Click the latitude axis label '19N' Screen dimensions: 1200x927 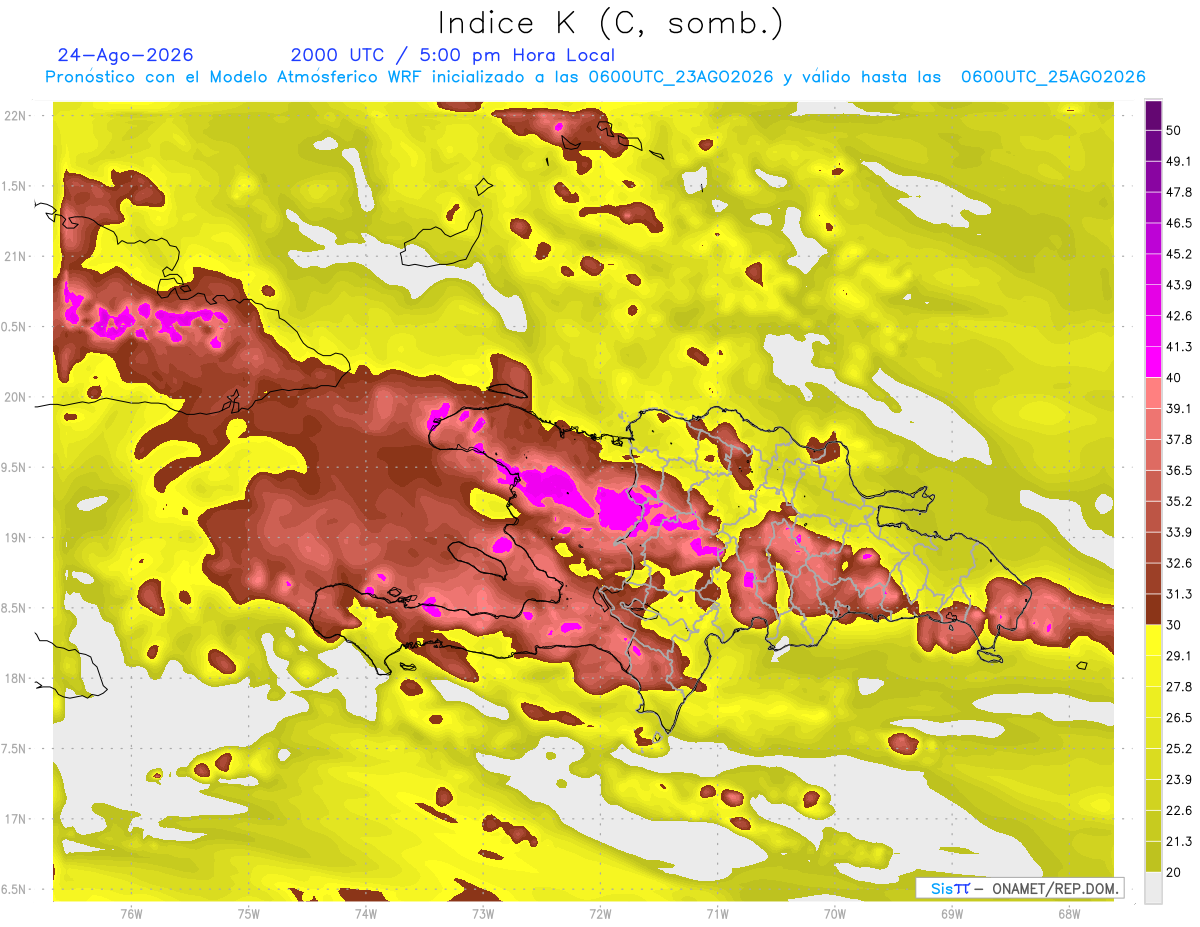tap(16, 537)
